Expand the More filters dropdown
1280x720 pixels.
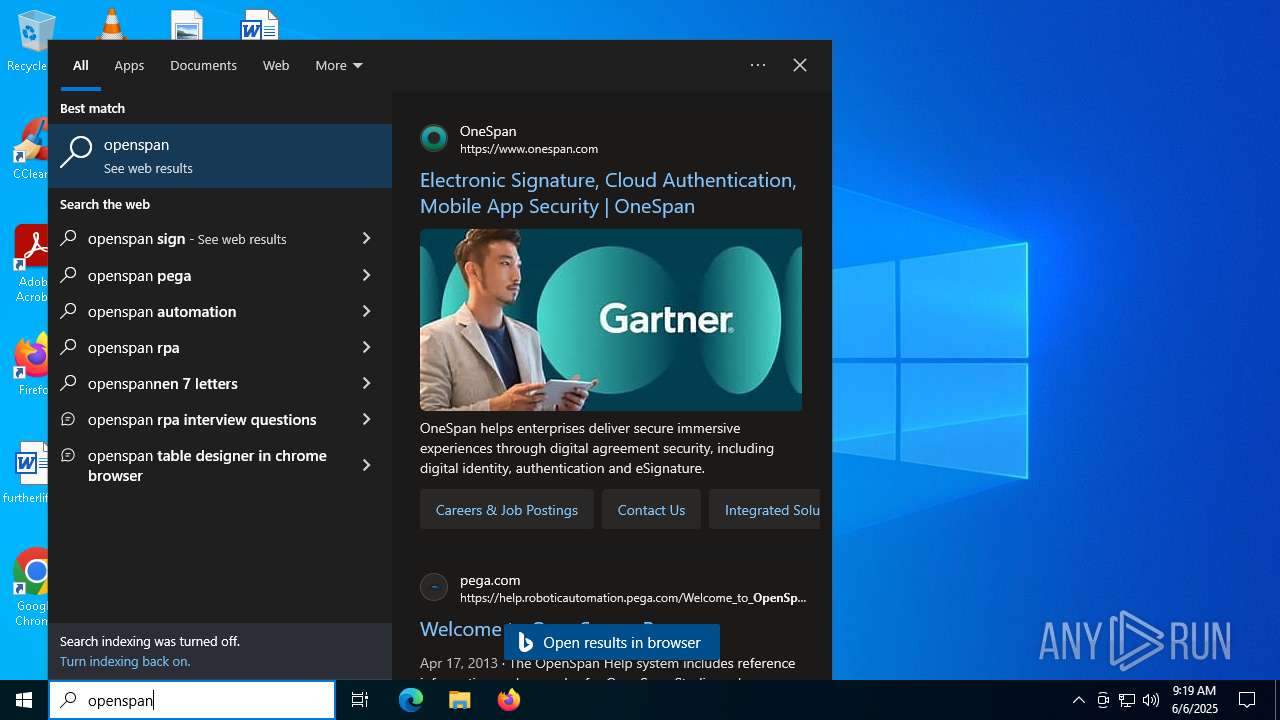pyautogui.click(x=339, y=65)
